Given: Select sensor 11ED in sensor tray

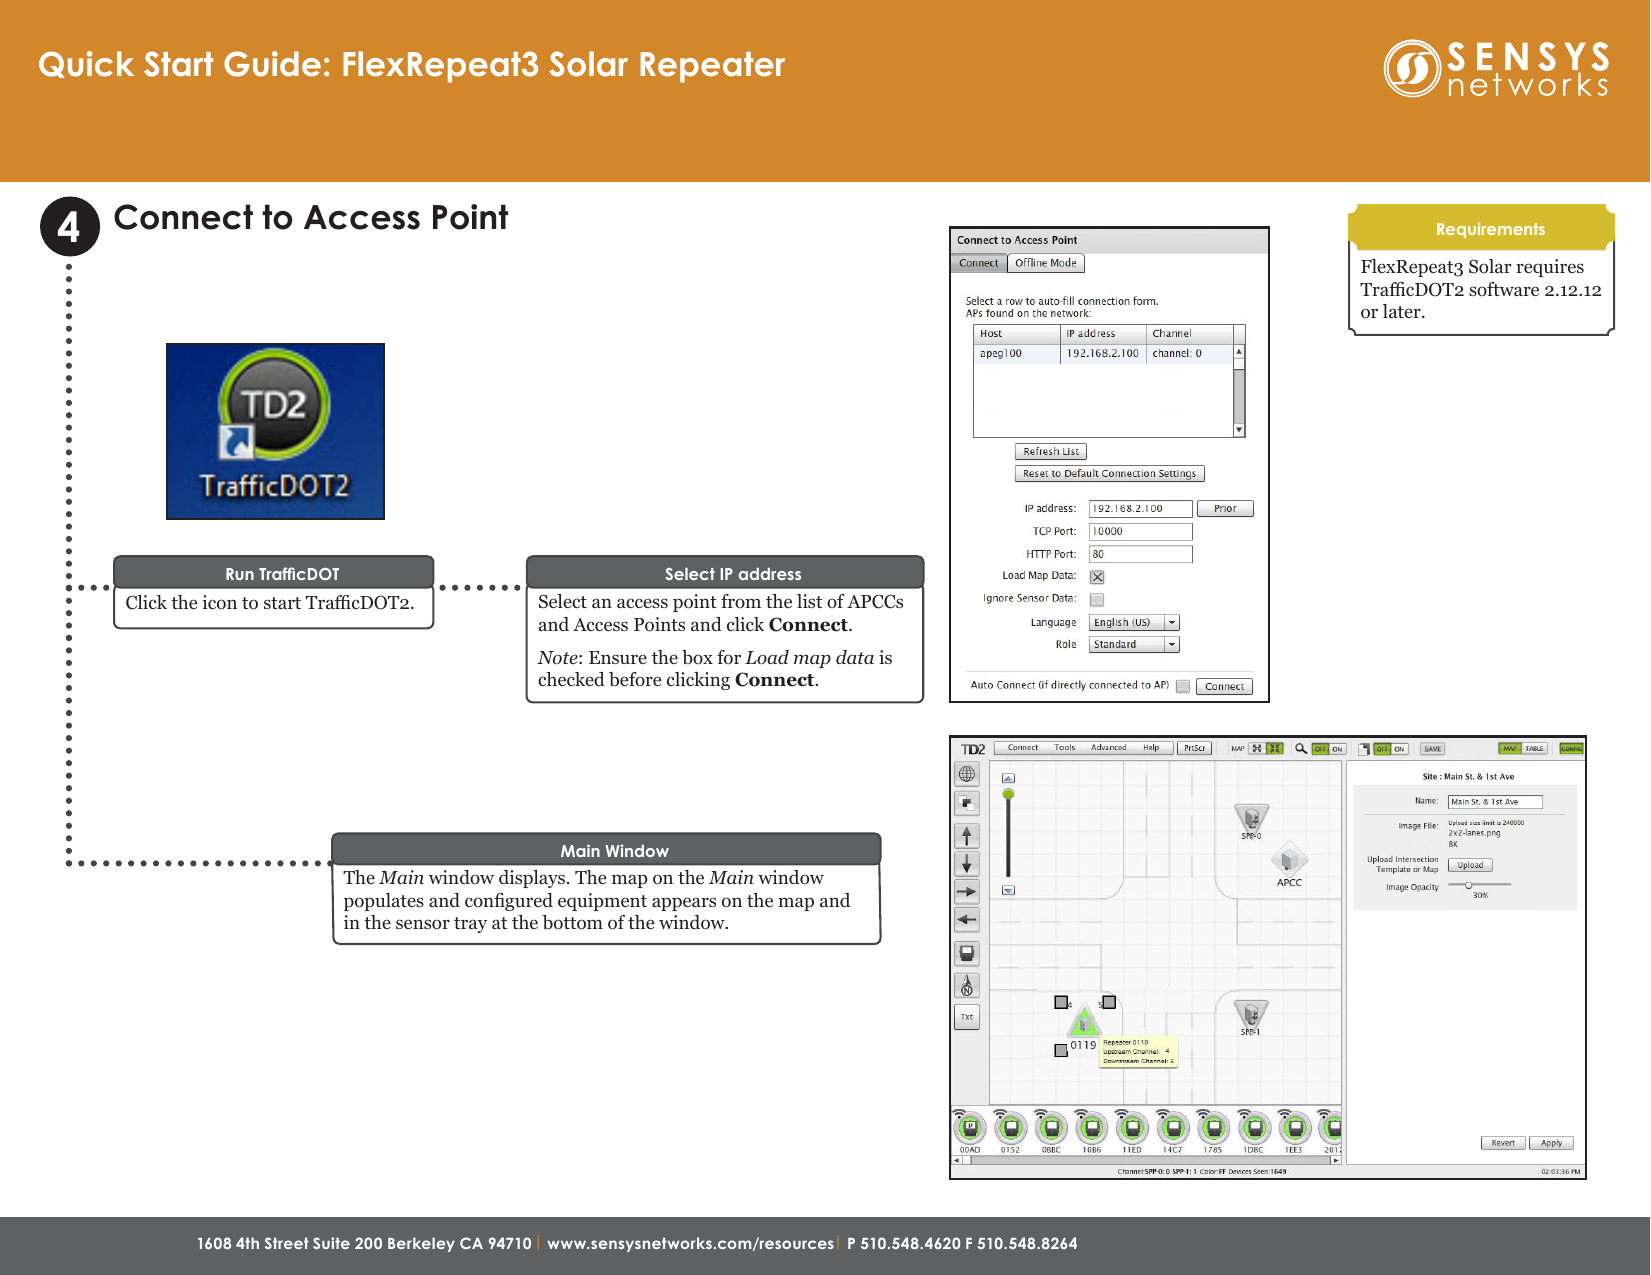Looking at the screenshot, I should tap(1132, 1131).
